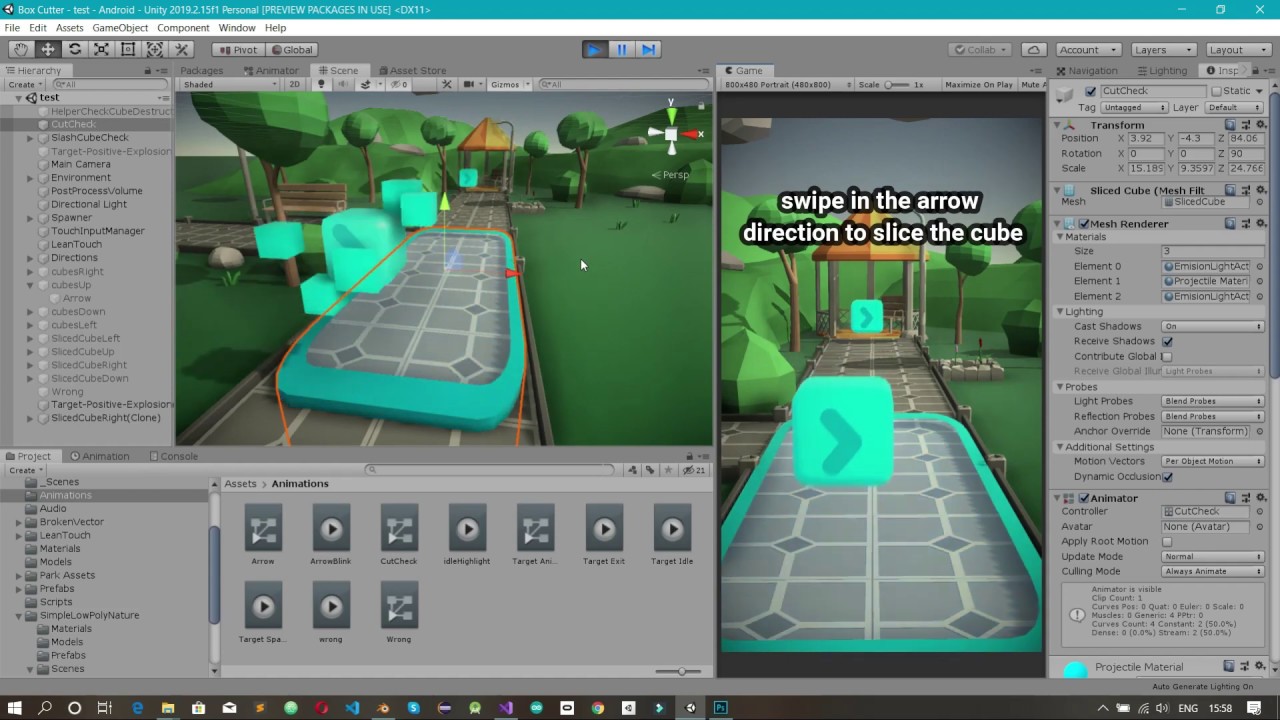
Task: Open the Gizmos dropdown
Action: point(509,84)
